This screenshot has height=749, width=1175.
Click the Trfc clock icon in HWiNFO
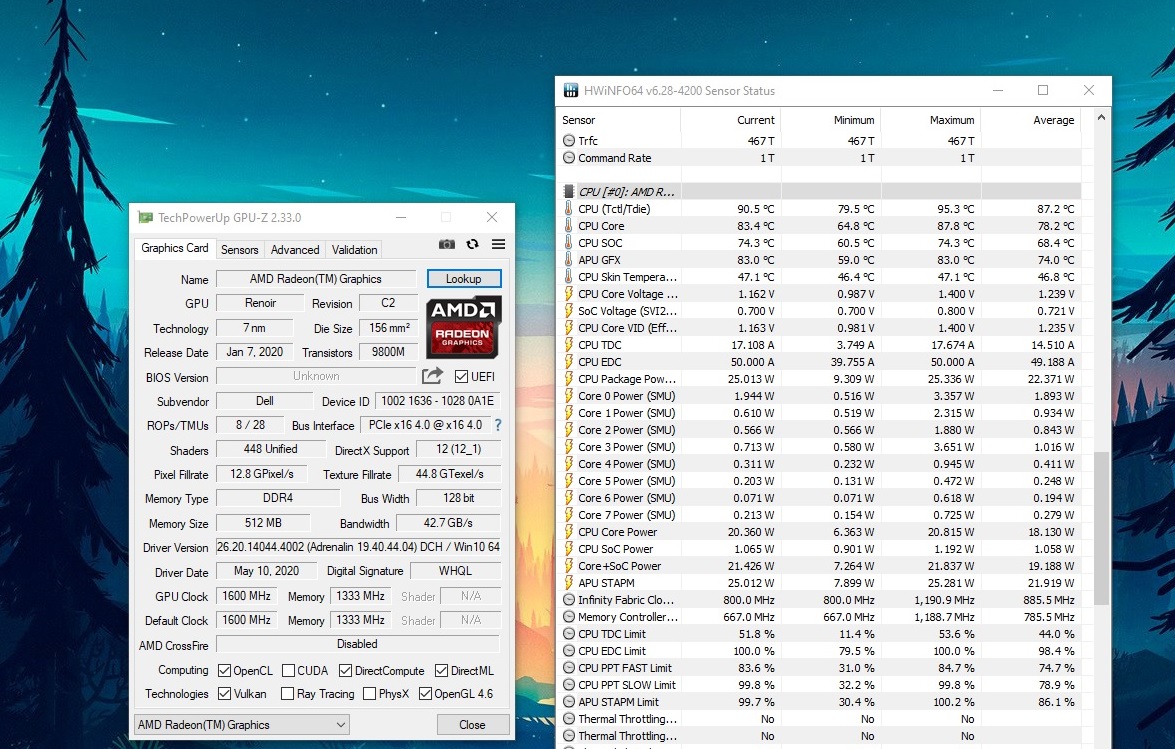tap(569, 140)
